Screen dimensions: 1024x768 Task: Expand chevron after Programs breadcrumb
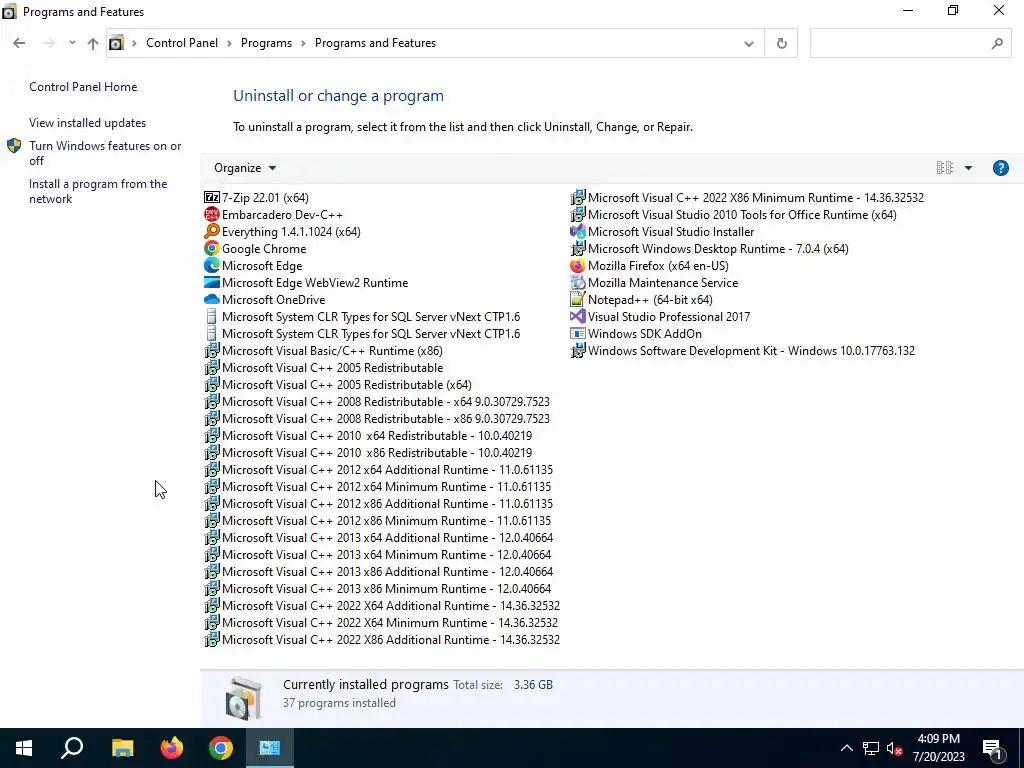click(304, 43)
